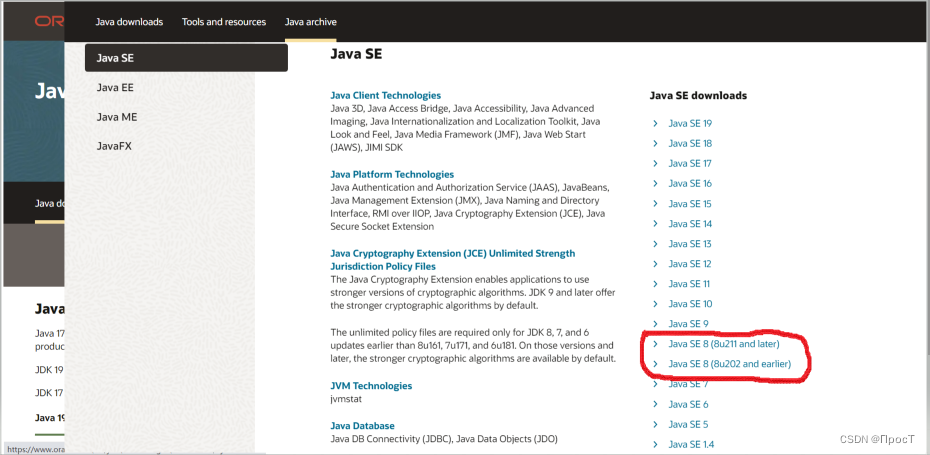This screenshot has width=930, height=455.
Task: Click the chevron beside Java SE 7
Action: click(655, 384)
